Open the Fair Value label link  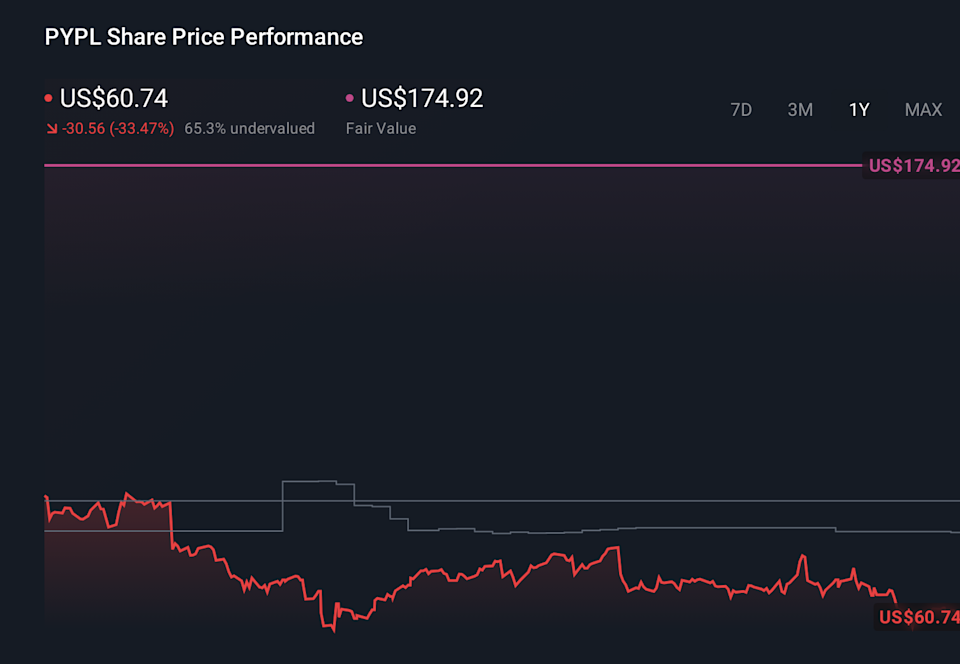(x=380, y=128)
